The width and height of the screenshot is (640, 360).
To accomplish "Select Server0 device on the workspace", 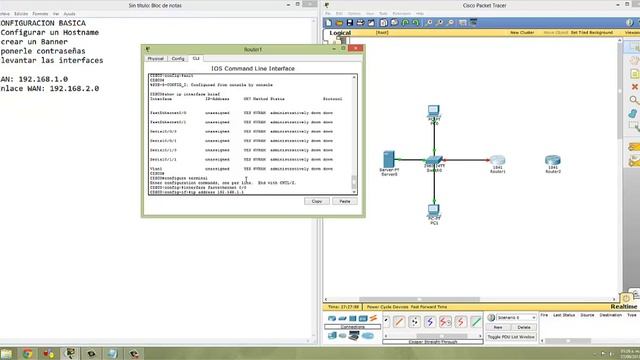I will (389, 159).
